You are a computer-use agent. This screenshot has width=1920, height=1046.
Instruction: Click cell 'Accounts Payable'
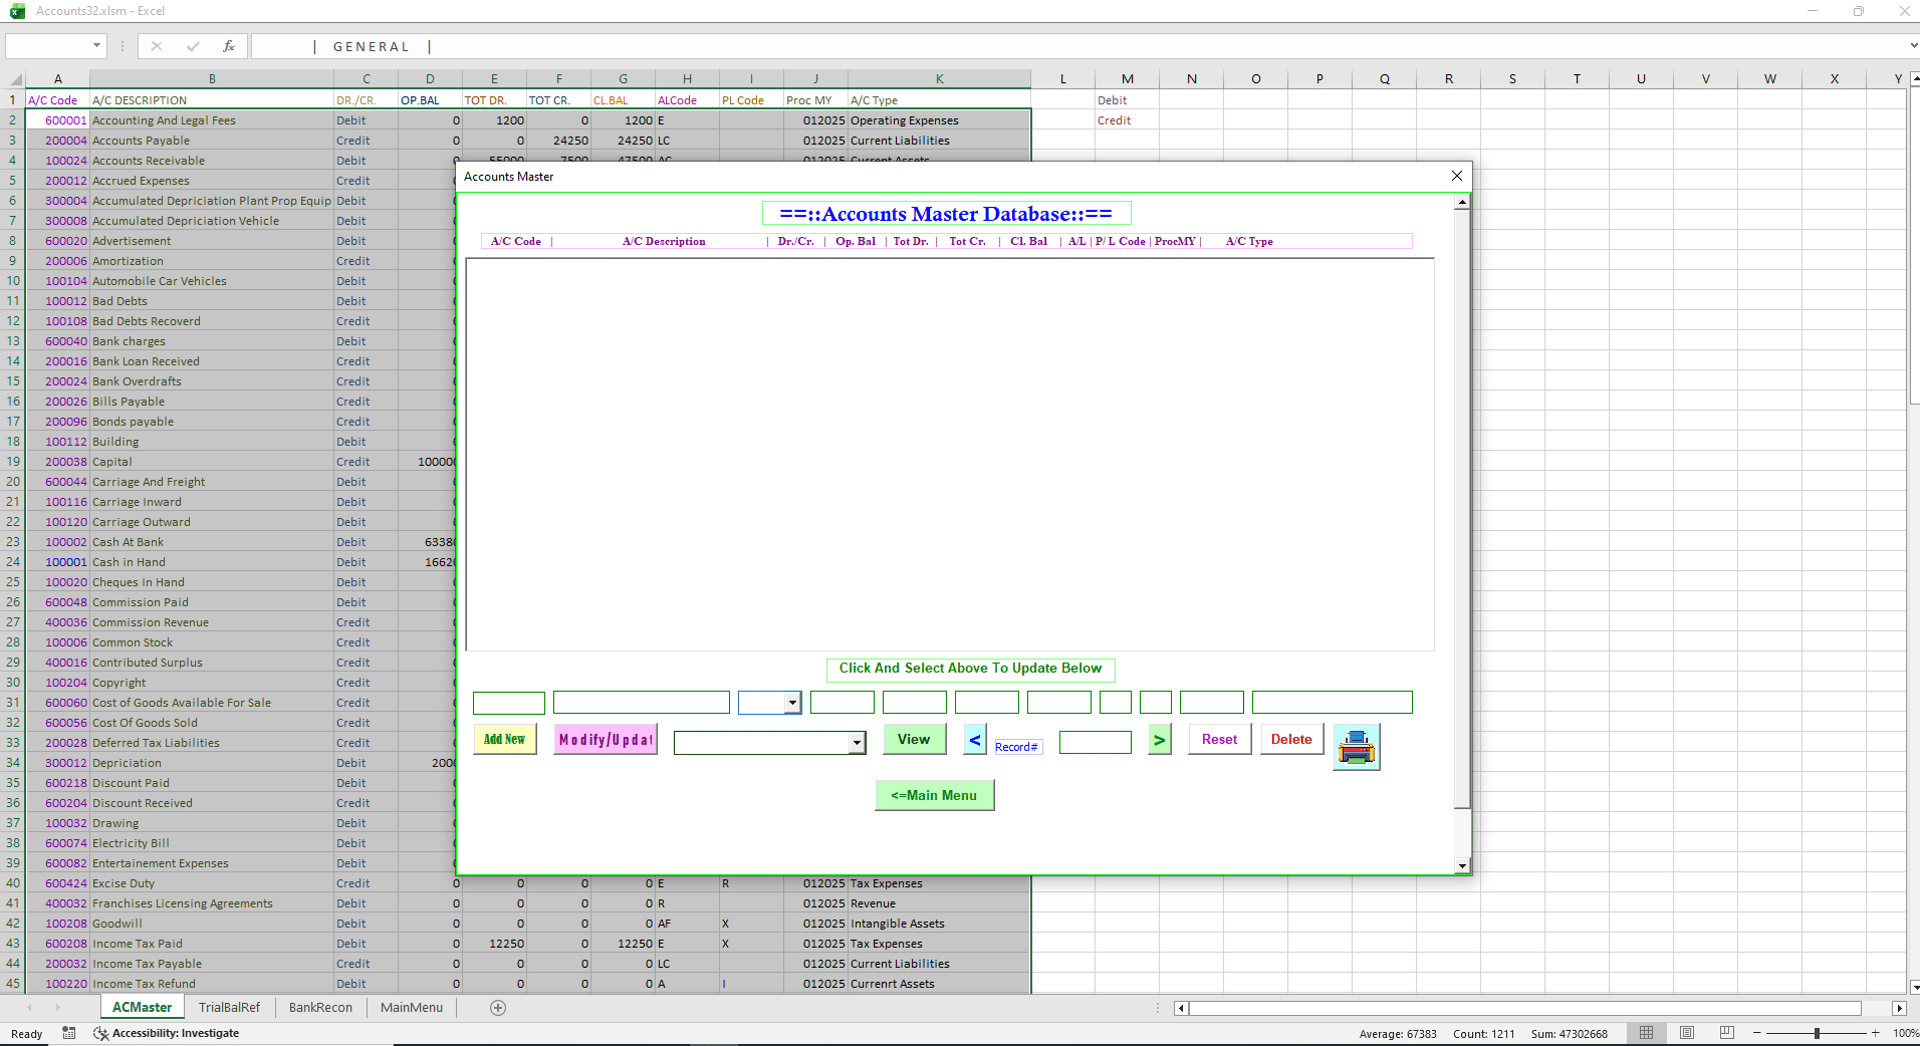[212, 141]
